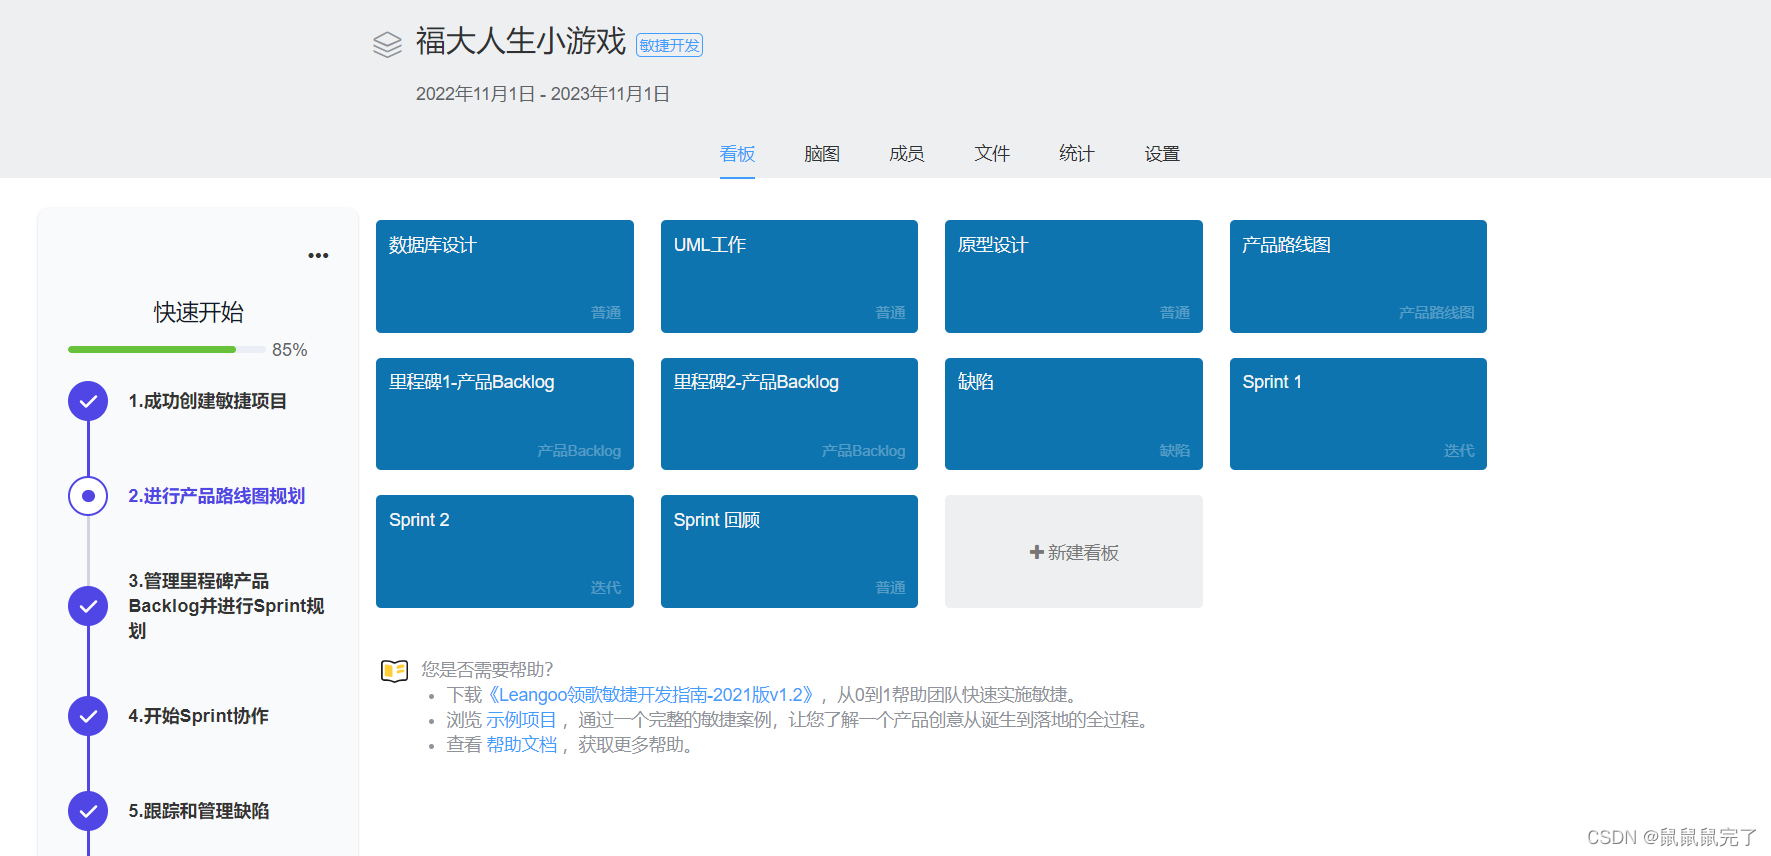Click the 您是否需要帮助? text

click(487, 669)
